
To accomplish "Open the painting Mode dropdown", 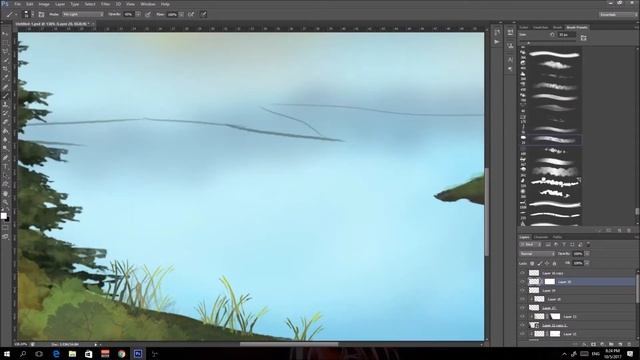I will (x=83, y=14).
